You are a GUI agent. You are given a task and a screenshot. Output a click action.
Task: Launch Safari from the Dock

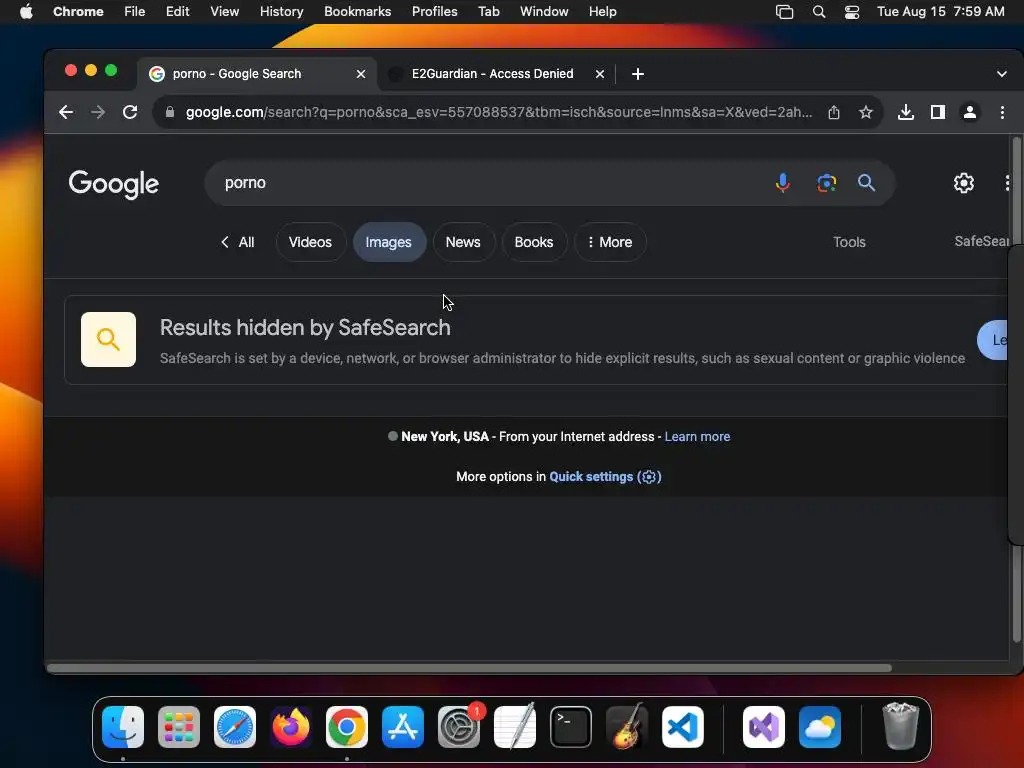point(235,727)
